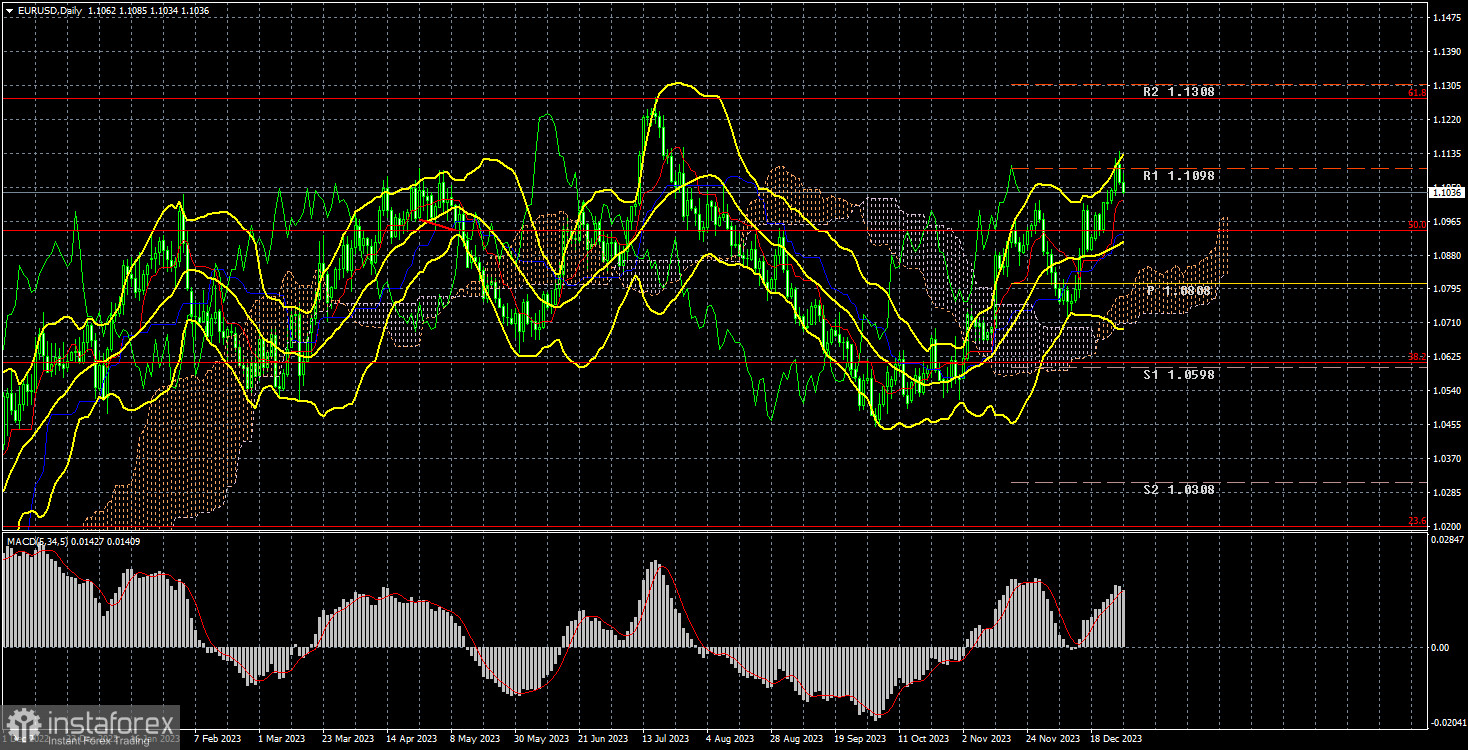Click 1.0795 on the price axis

coord(1446,289)
